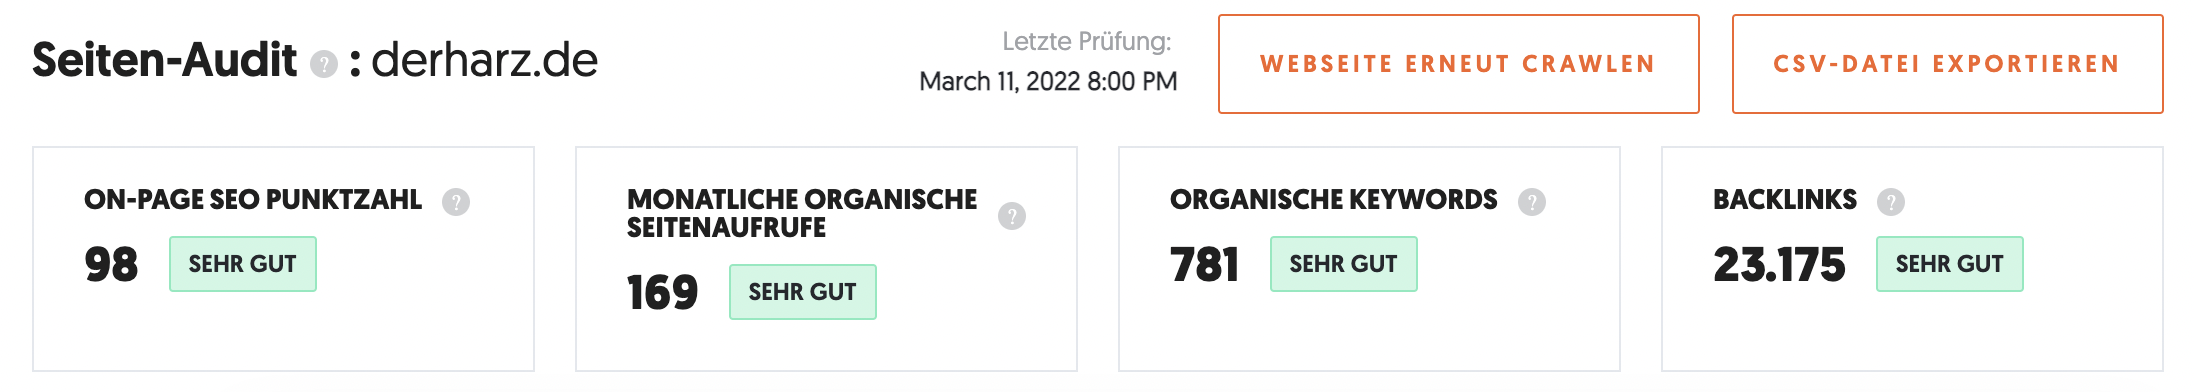This screenshot has height=392, width=2194.
Task: Open the backlinks count 23.175
Action: pos(1779,265)
